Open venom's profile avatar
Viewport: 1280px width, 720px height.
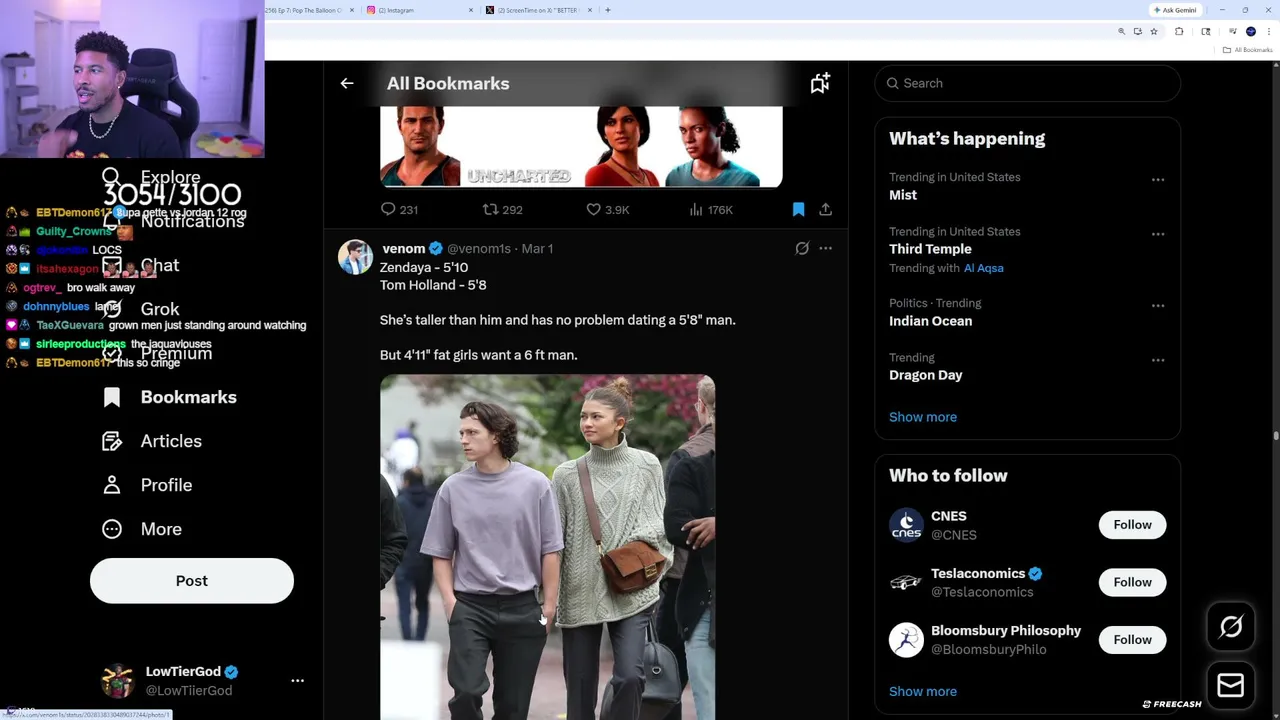355,257
